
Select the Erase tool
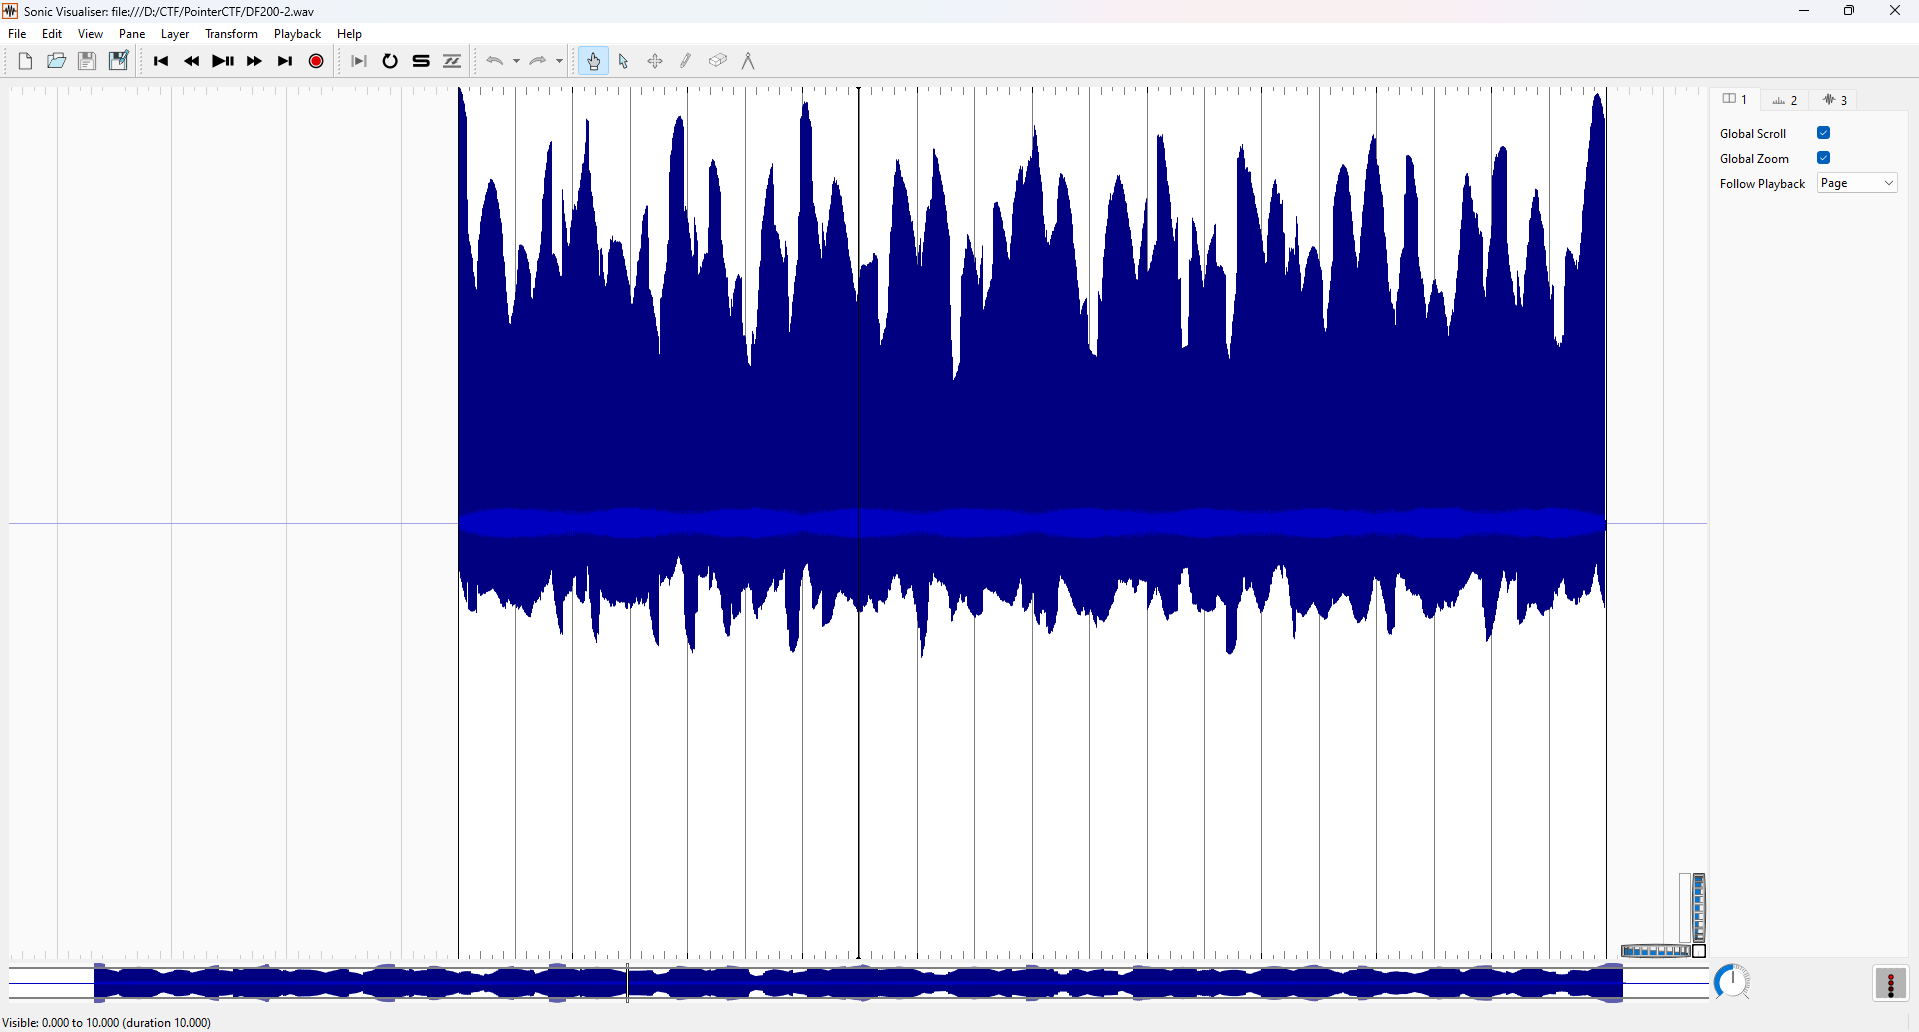717,61
